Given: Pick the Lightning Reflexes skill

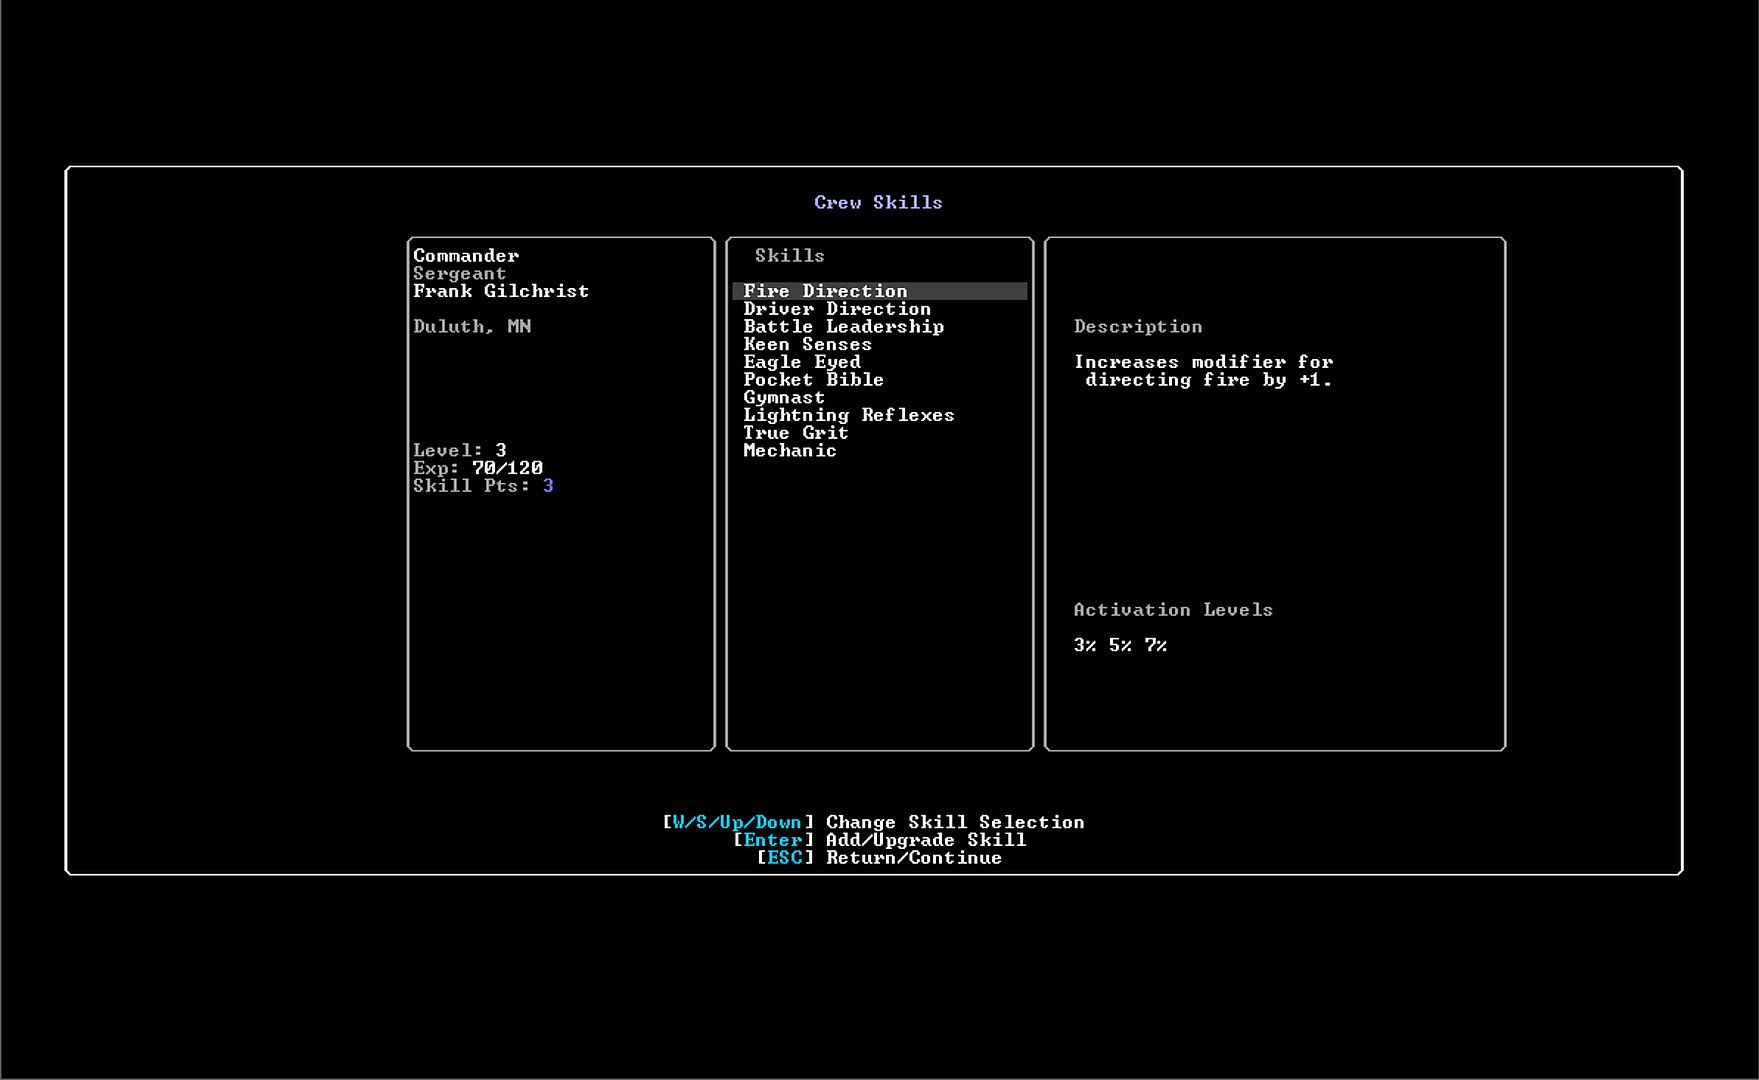Looking at the screenshot, I should click(x=849, y=415).
